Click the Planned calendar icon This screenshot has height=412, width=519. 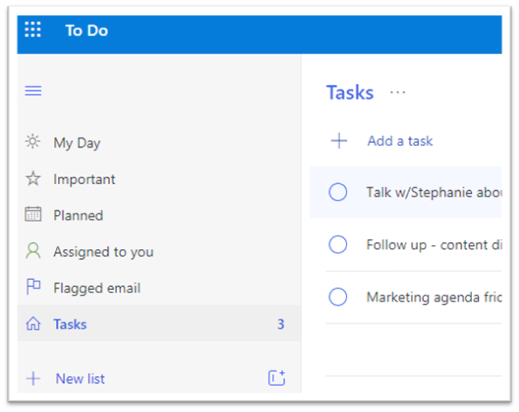pyautogui.click(x=33, y=214)
